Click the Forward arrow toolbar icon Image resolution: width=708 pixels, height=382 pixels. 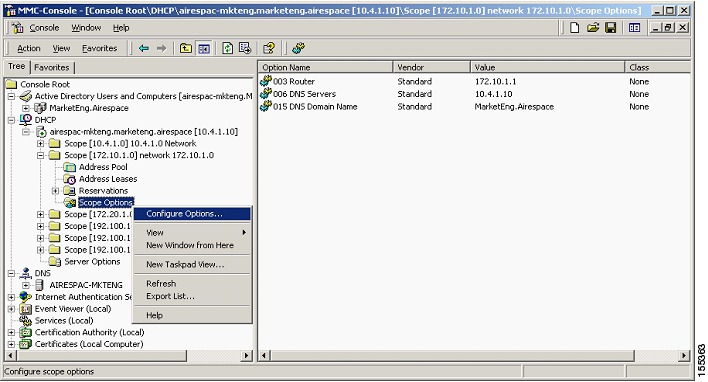(161, 48)
